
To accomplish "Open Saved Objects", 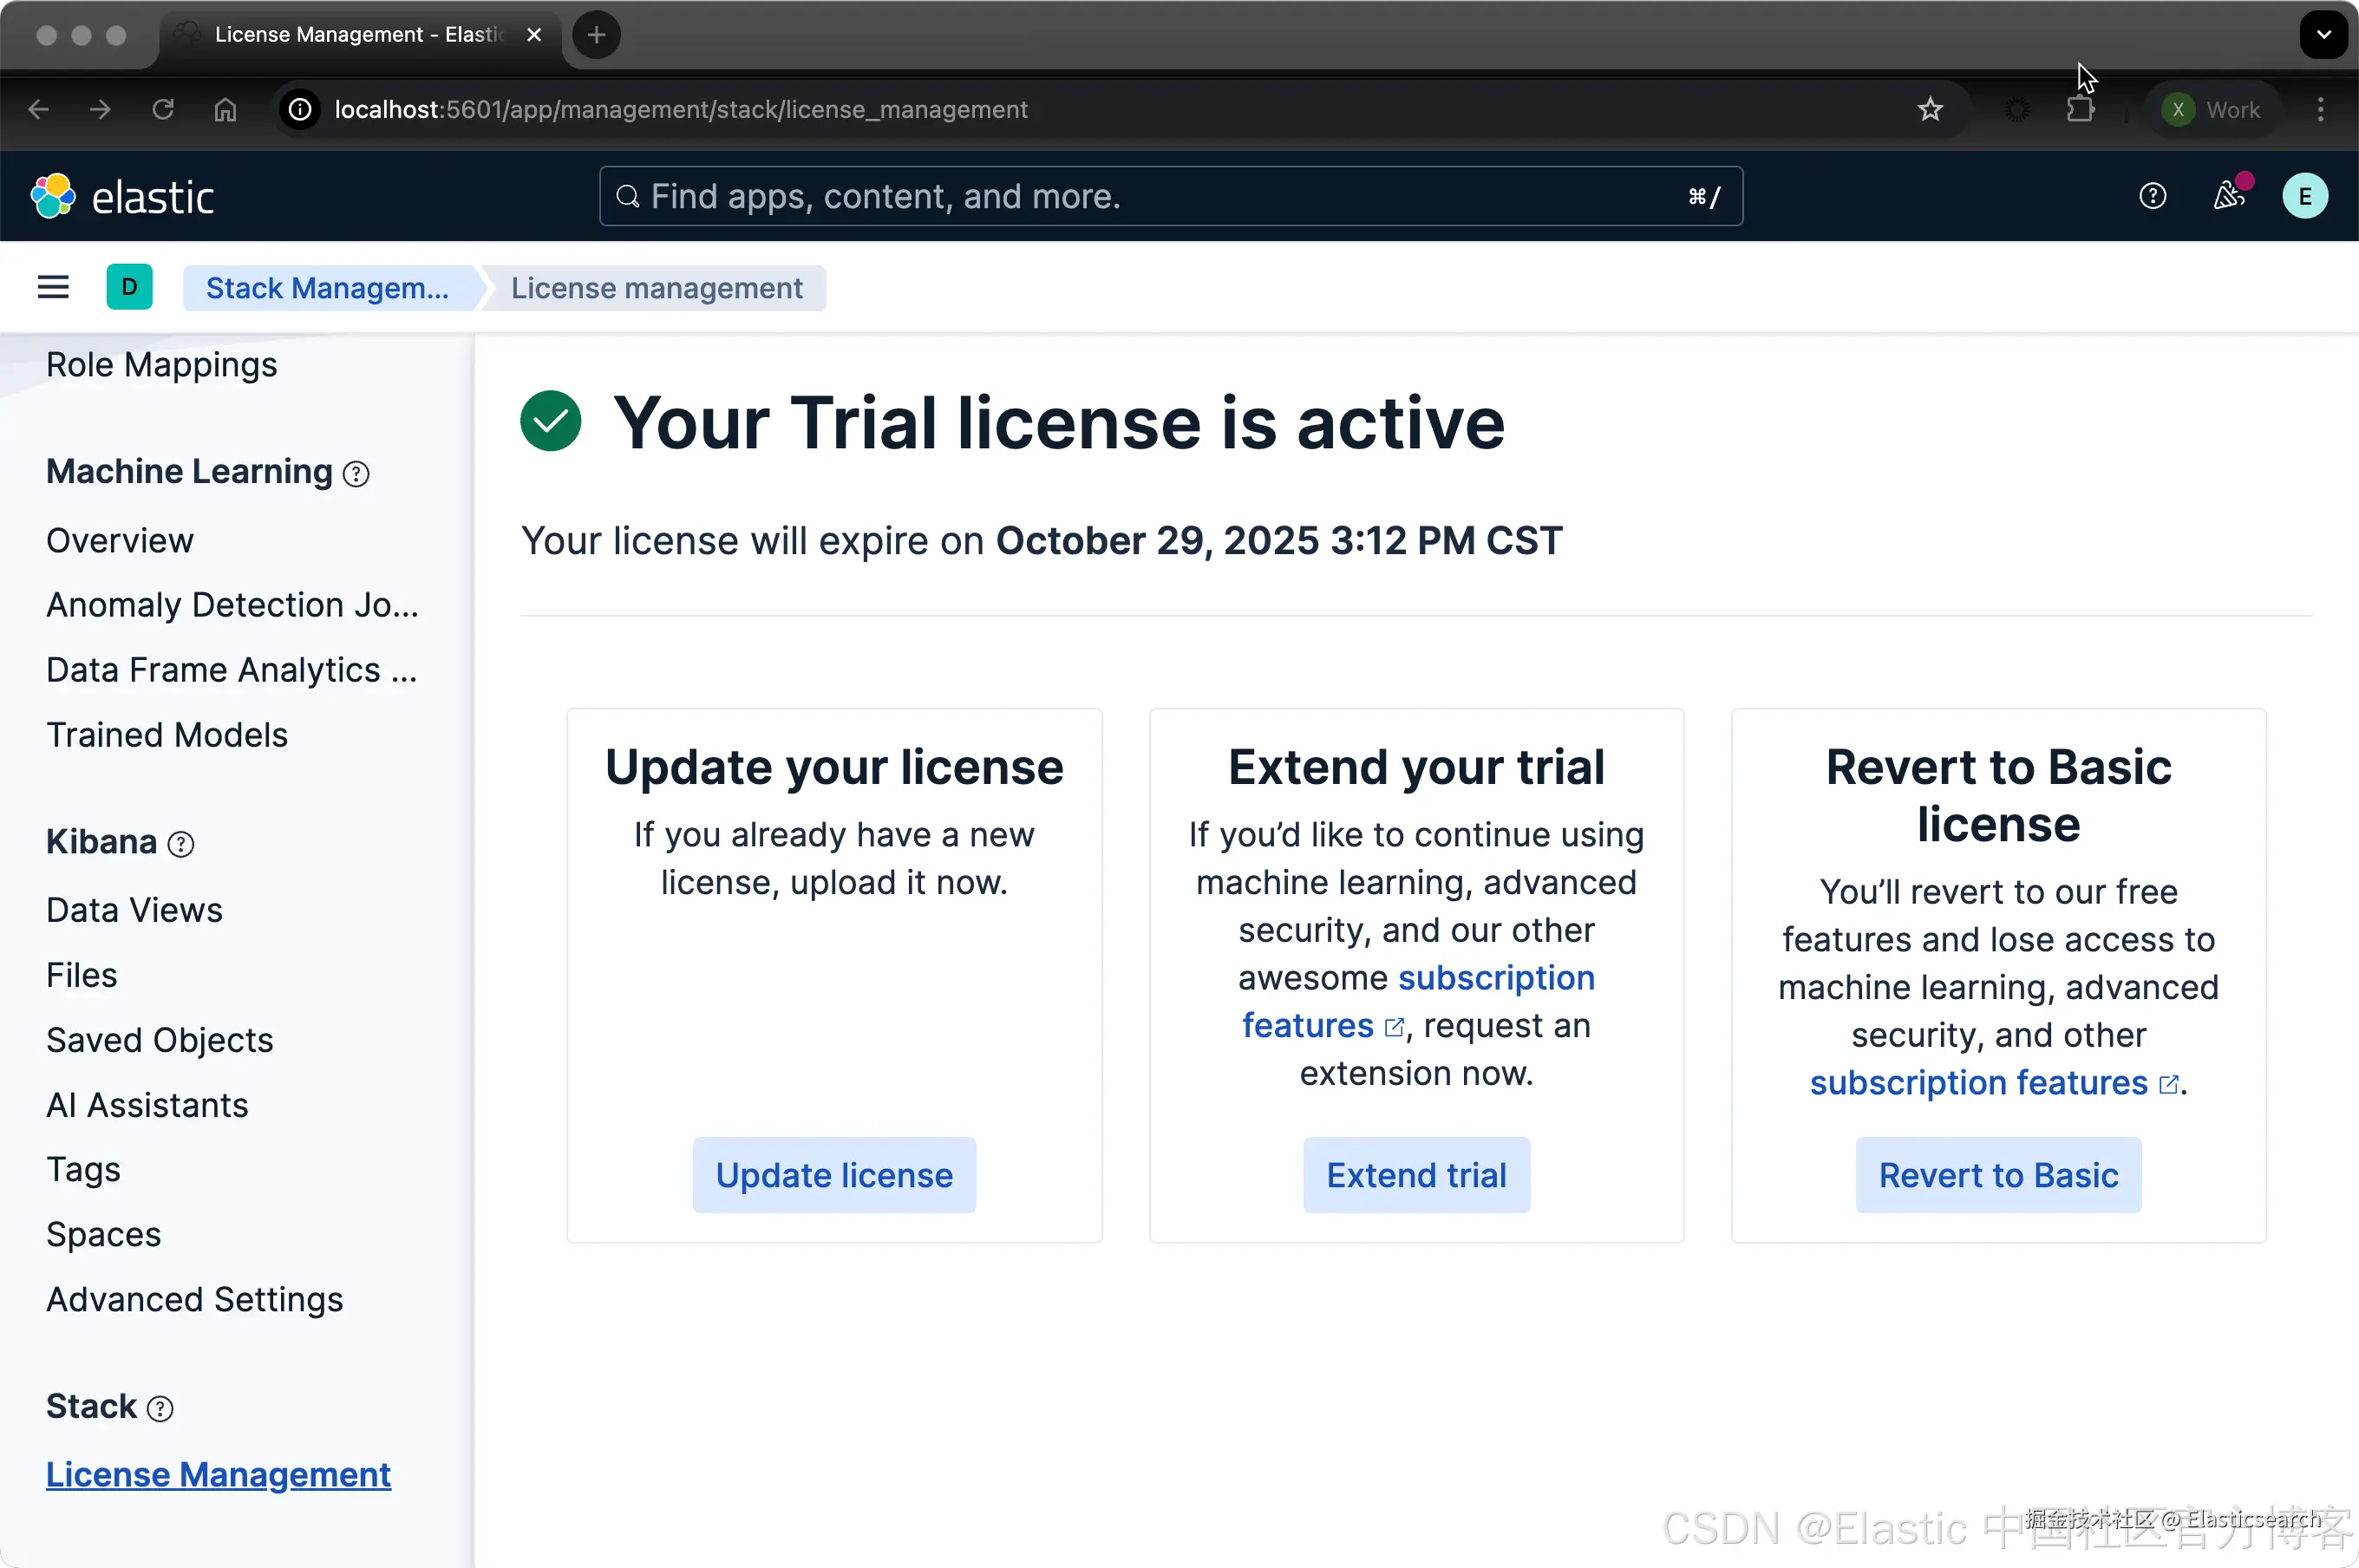I will [x=160, y=1040].
